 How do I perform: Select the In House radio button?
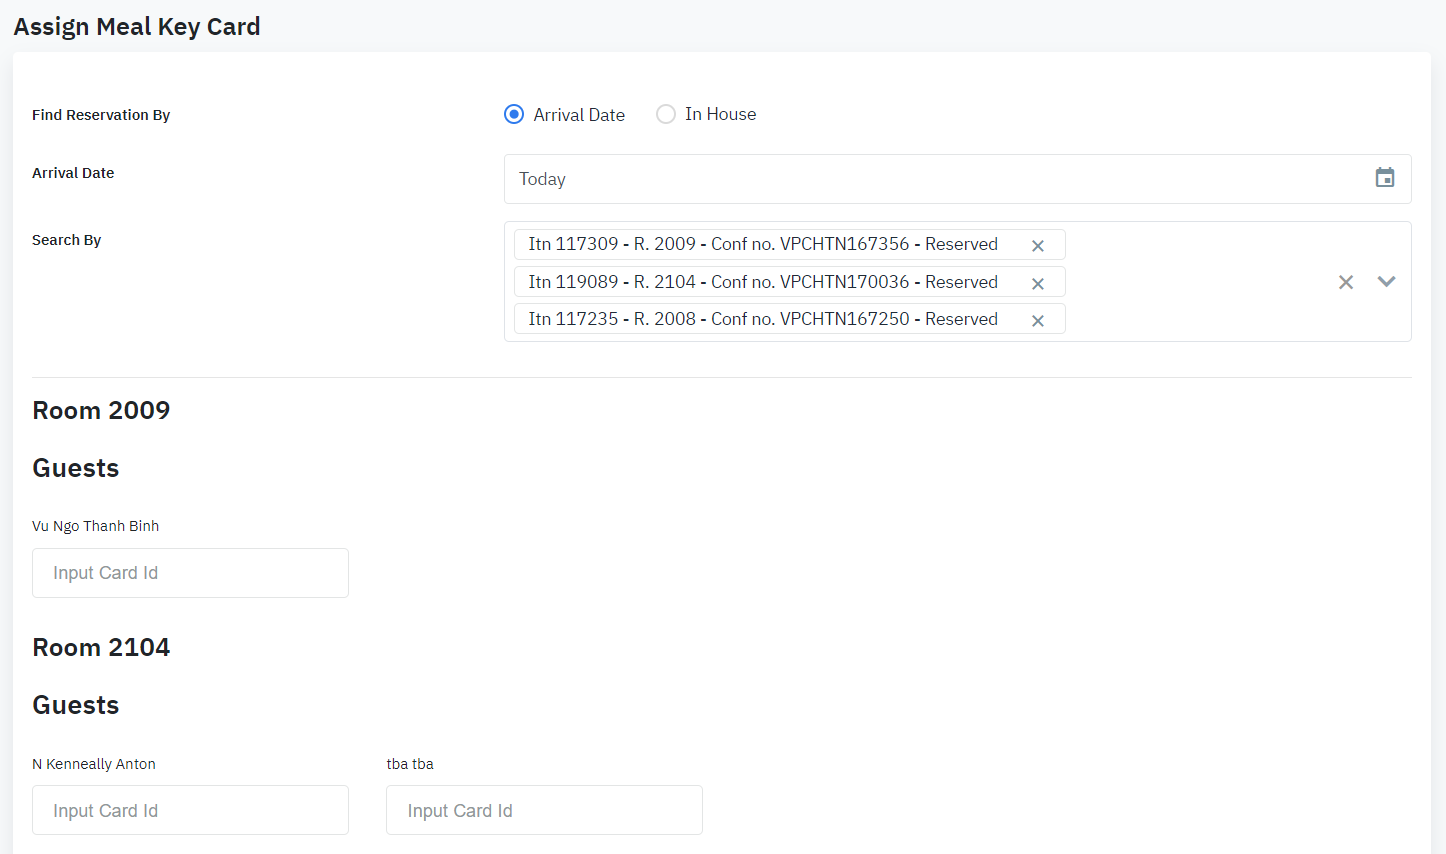(666, 114)
